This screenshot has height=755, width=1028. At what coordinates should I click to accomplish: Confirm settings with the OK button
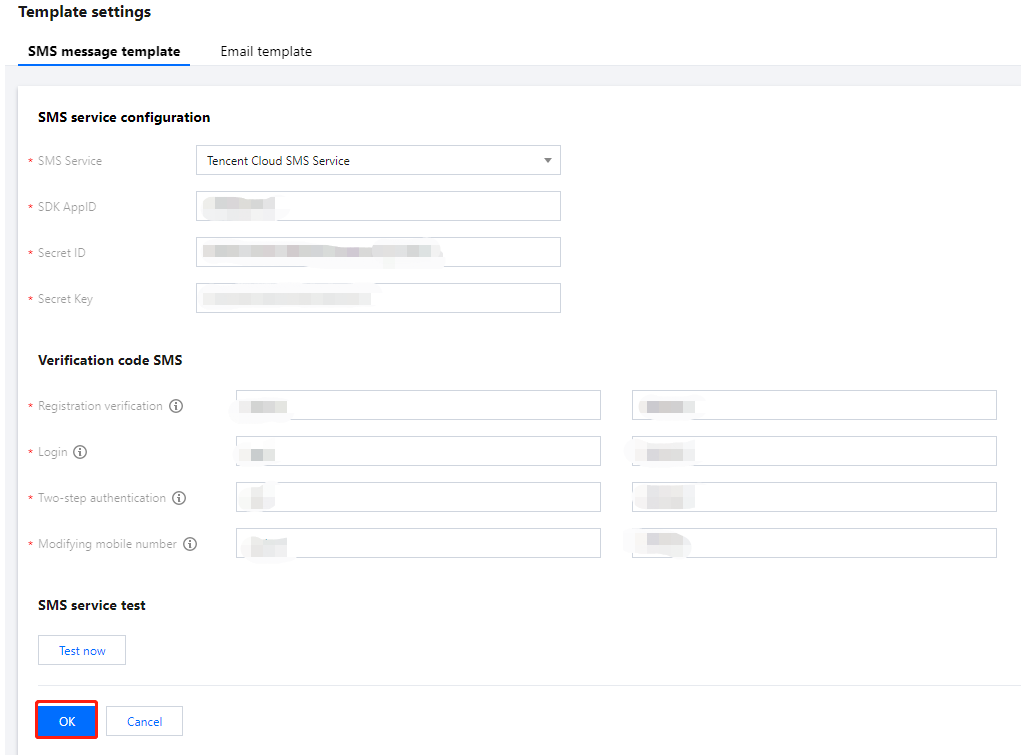point(67,721)
